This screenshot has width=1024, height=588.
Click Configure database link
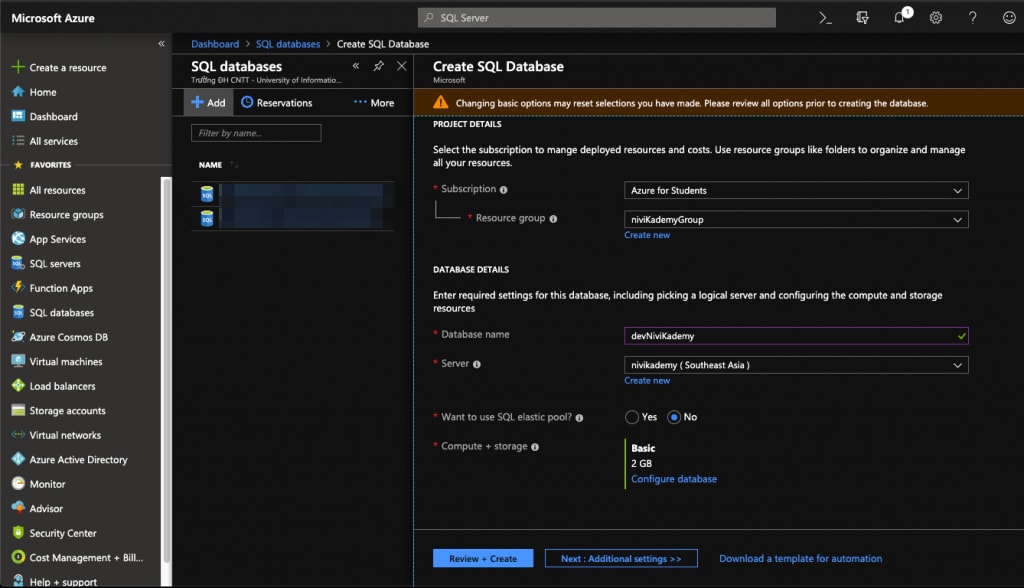(674, 479)
